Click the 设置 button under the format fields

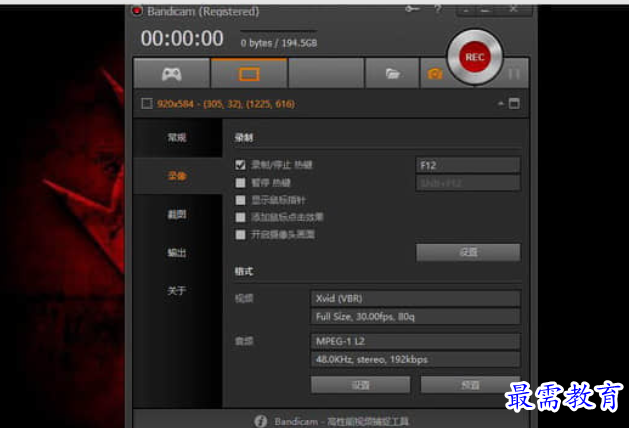pos(360,385)
